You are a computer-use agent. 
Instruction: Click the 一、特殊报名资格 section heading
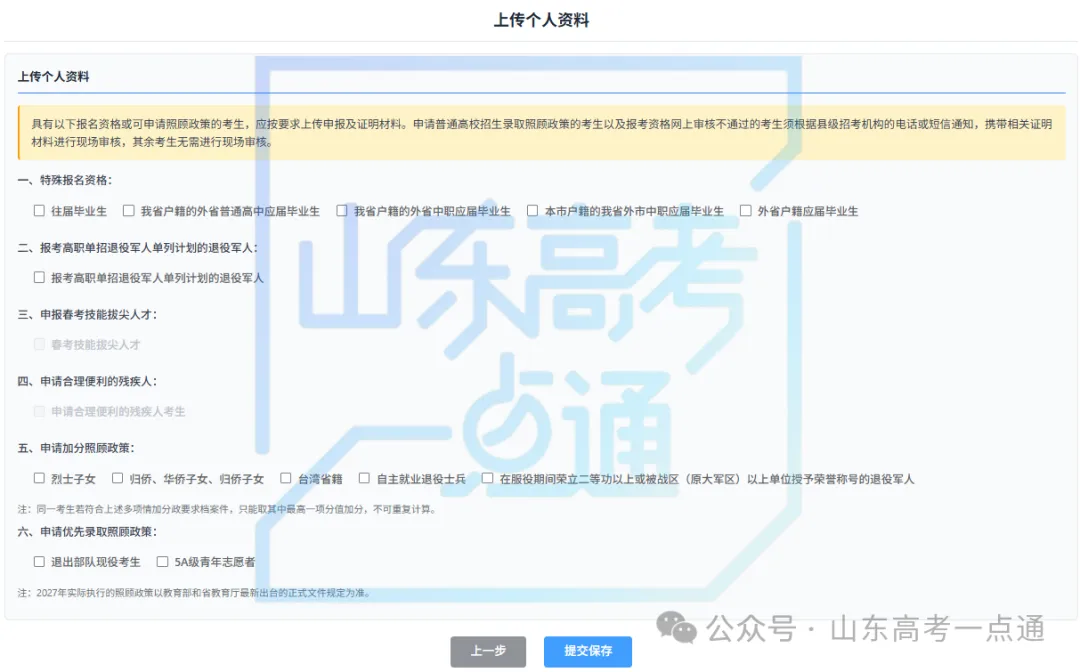click(x=65, y=180)
